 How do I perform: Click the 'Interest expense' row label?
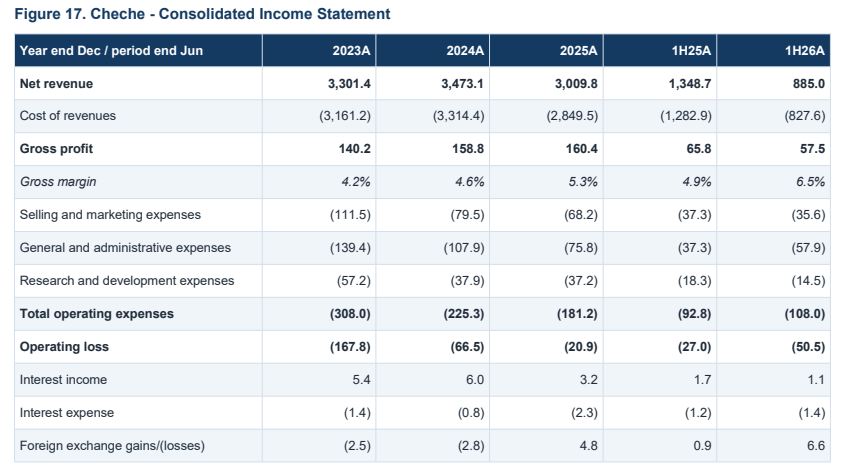pos(67,413)
